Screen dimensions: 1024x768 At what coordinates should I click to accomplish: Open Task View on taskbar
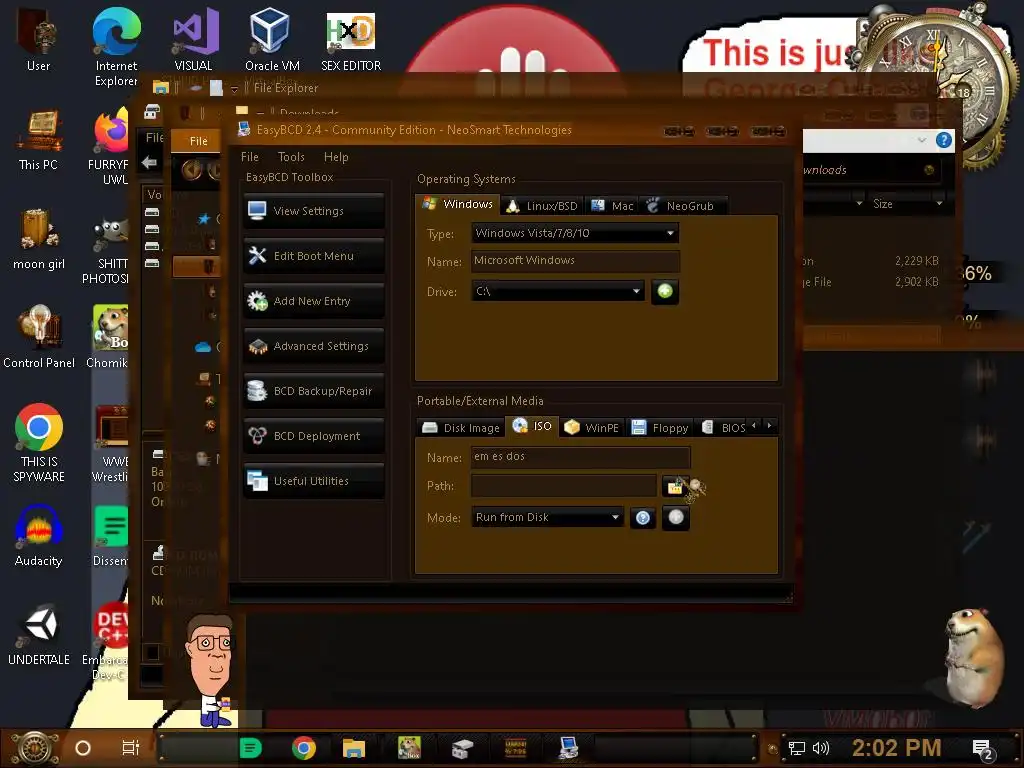tap(131, 748)
